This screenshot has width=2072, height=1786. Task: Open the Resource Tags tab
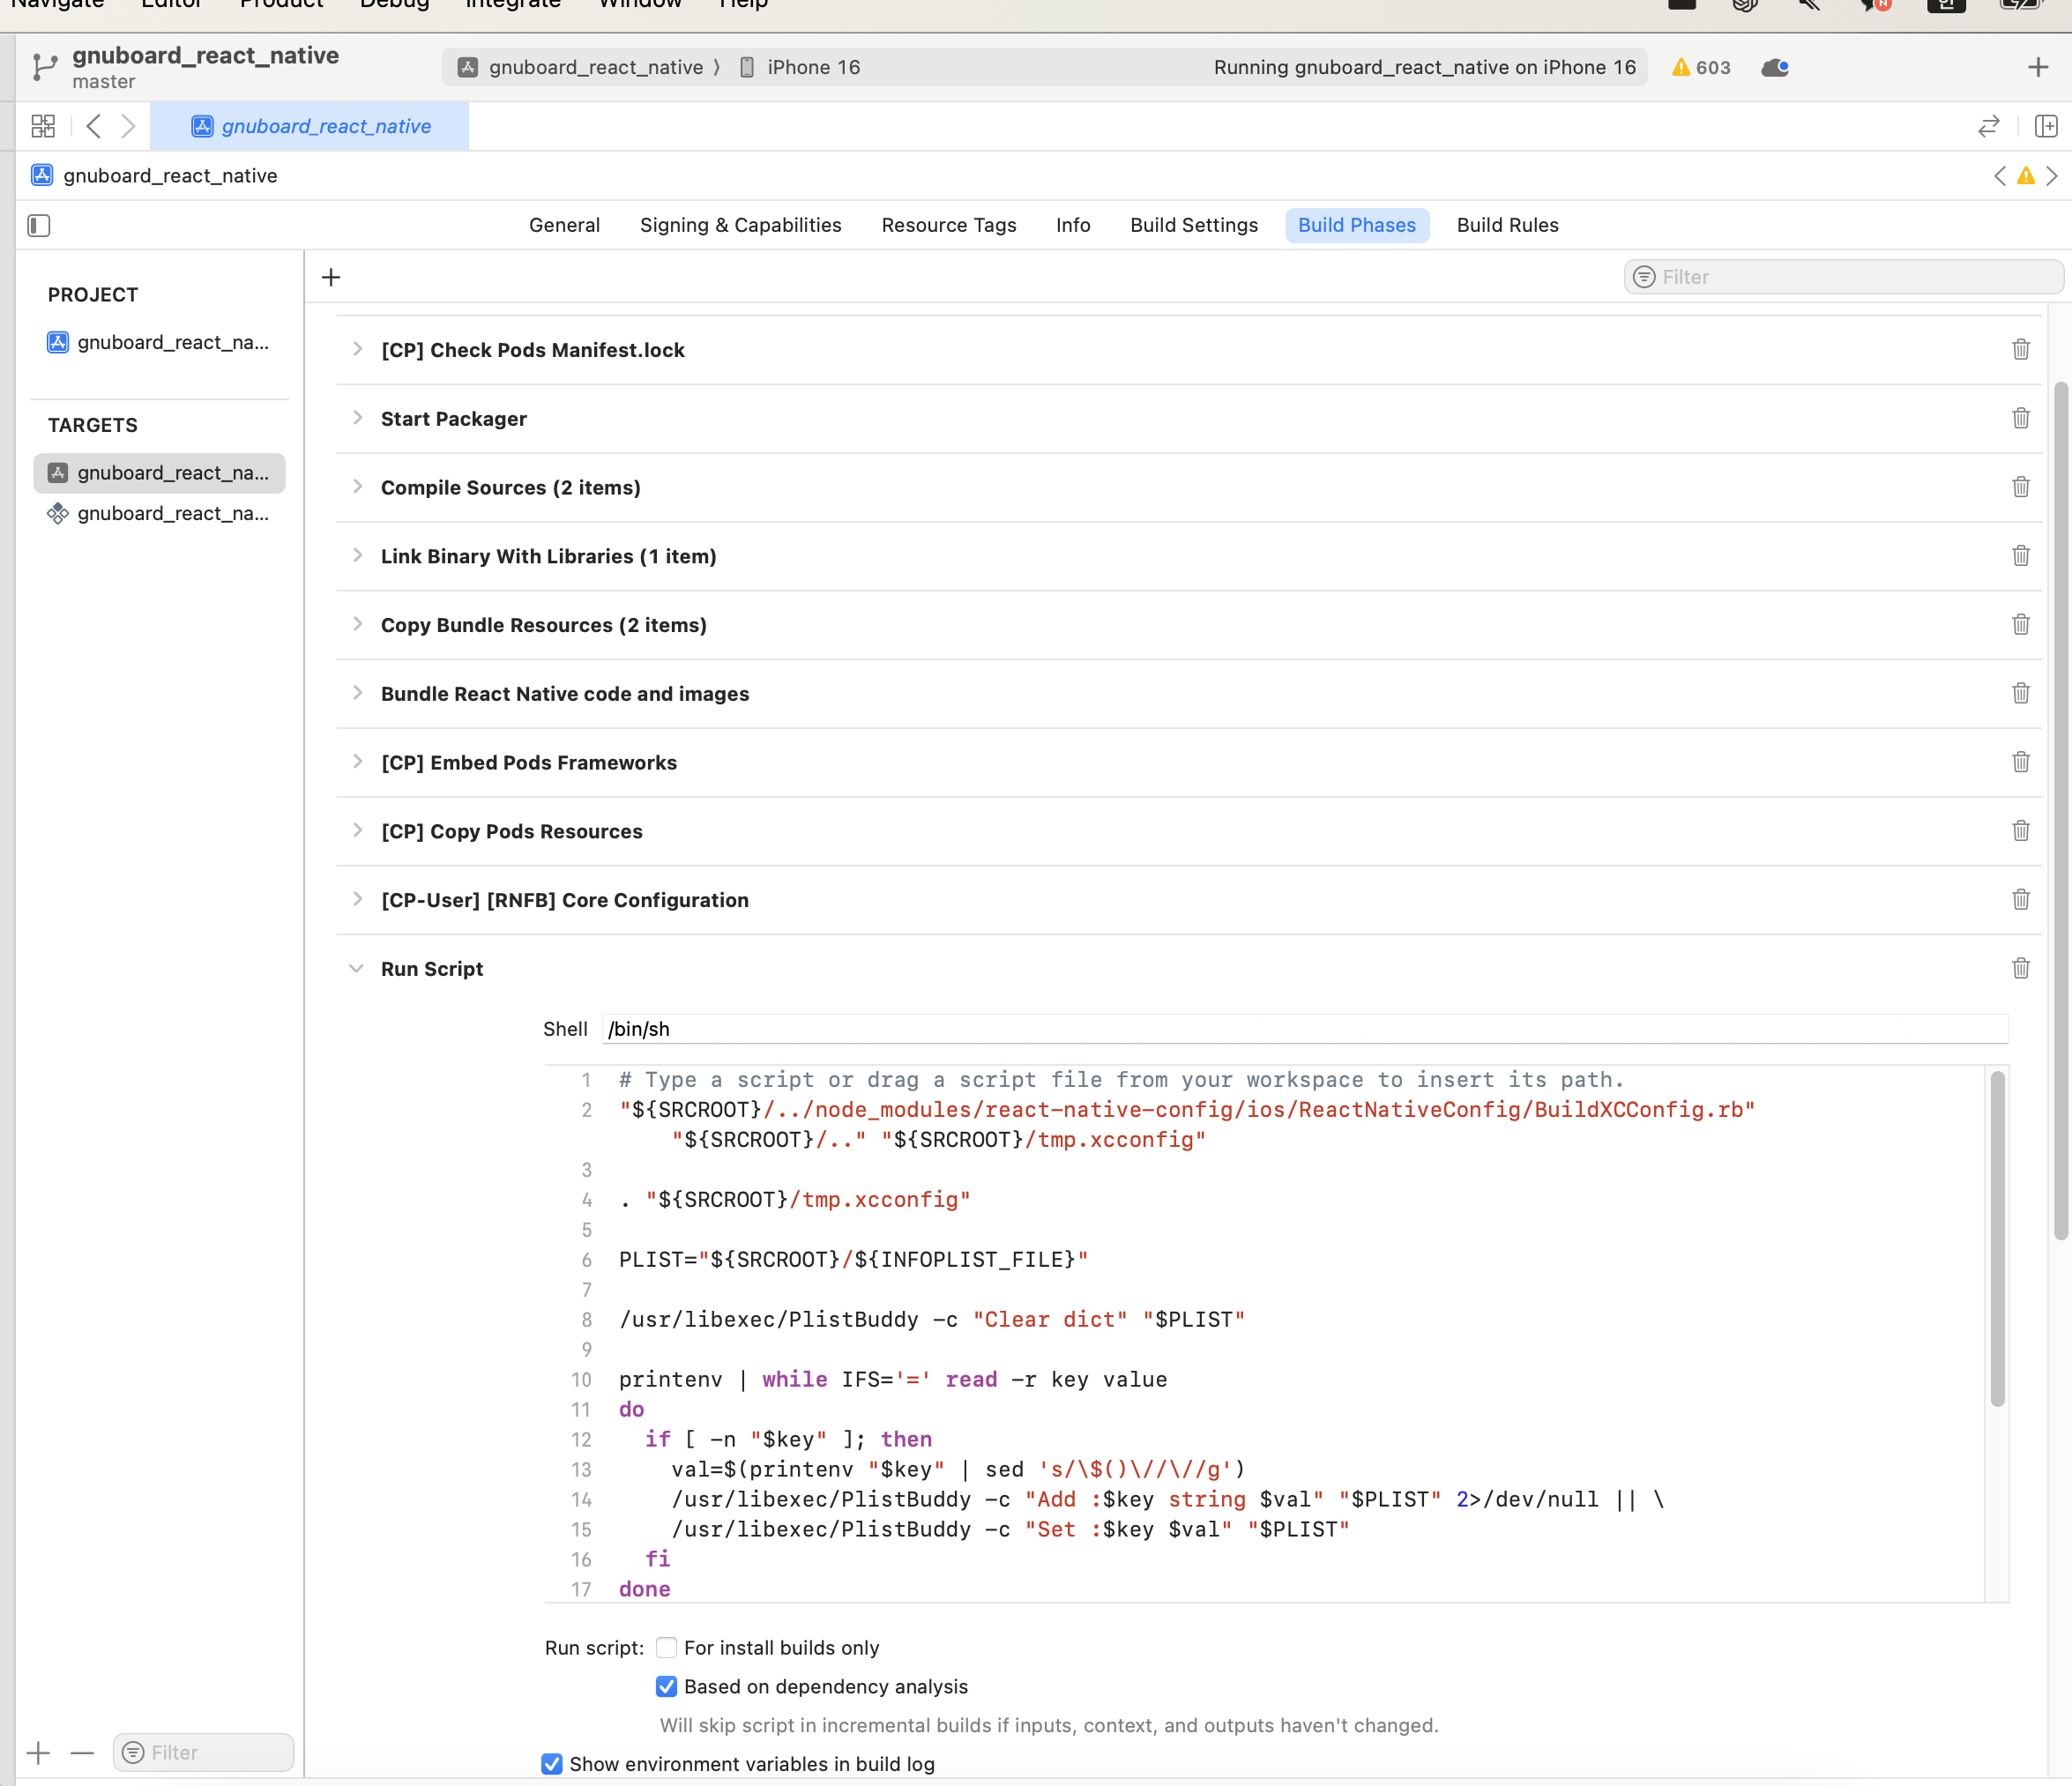click(x=948, y=225)
